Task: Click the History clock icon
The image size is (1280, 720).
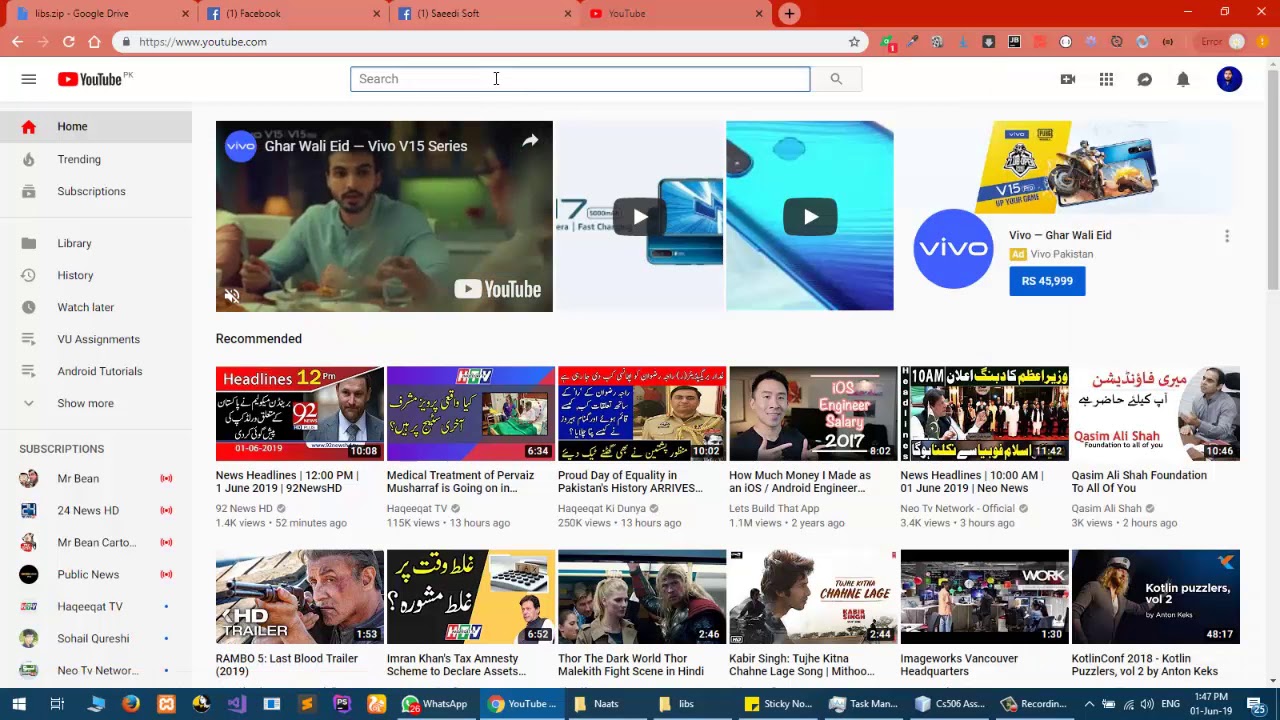Action: 29,275
